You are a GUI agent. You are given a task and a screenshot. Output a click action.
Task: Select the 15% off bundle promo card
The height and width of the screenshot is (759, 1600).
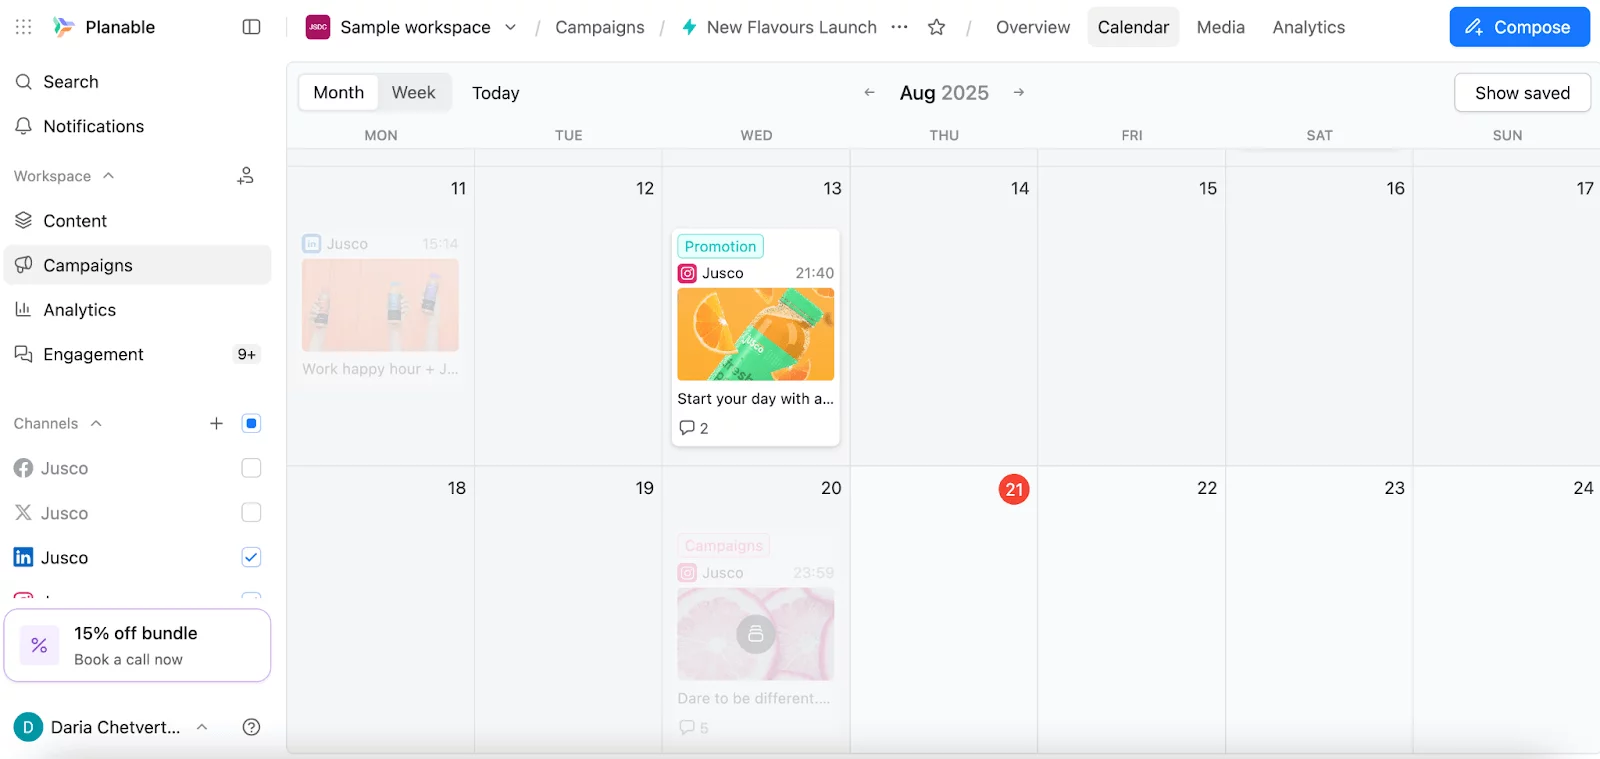tap(137, 645)
